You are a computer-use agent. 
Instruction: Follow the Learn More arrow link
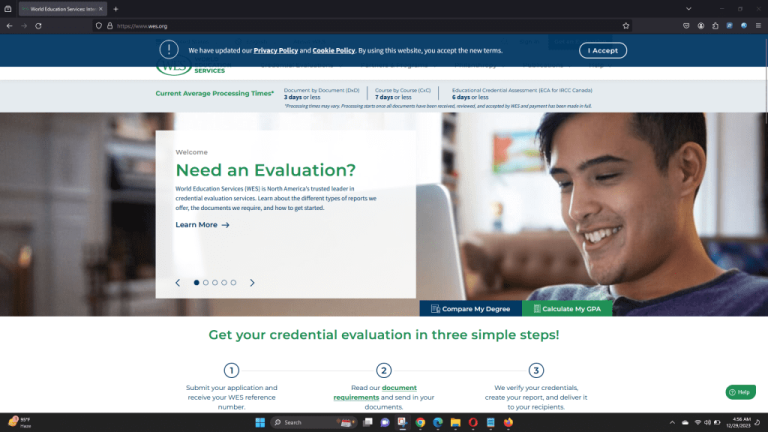[x=202, y=225]
